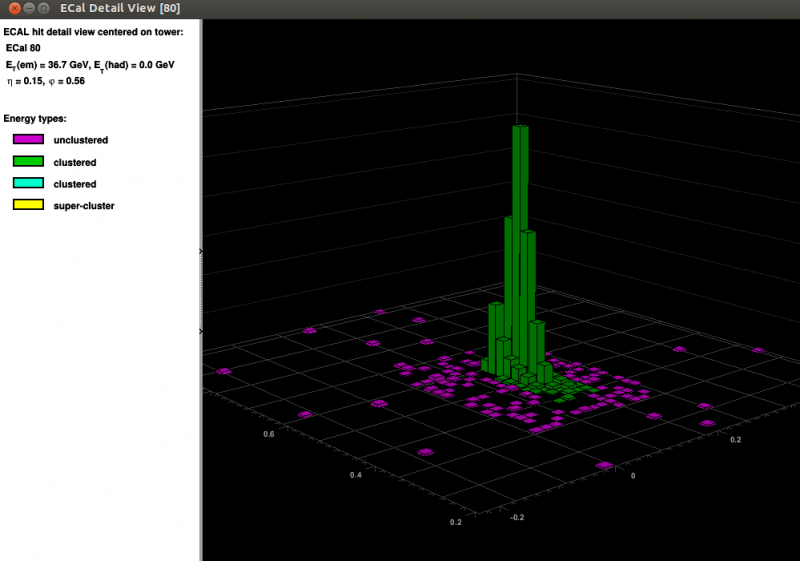The height and width of the screenshot is (561, 800).
Task: Select the 'unclustered' legend label
Action: point(81,140)
